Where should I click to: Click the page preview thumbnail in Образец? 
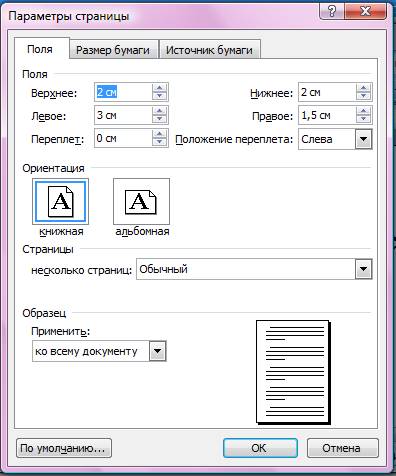coord(293,372)
